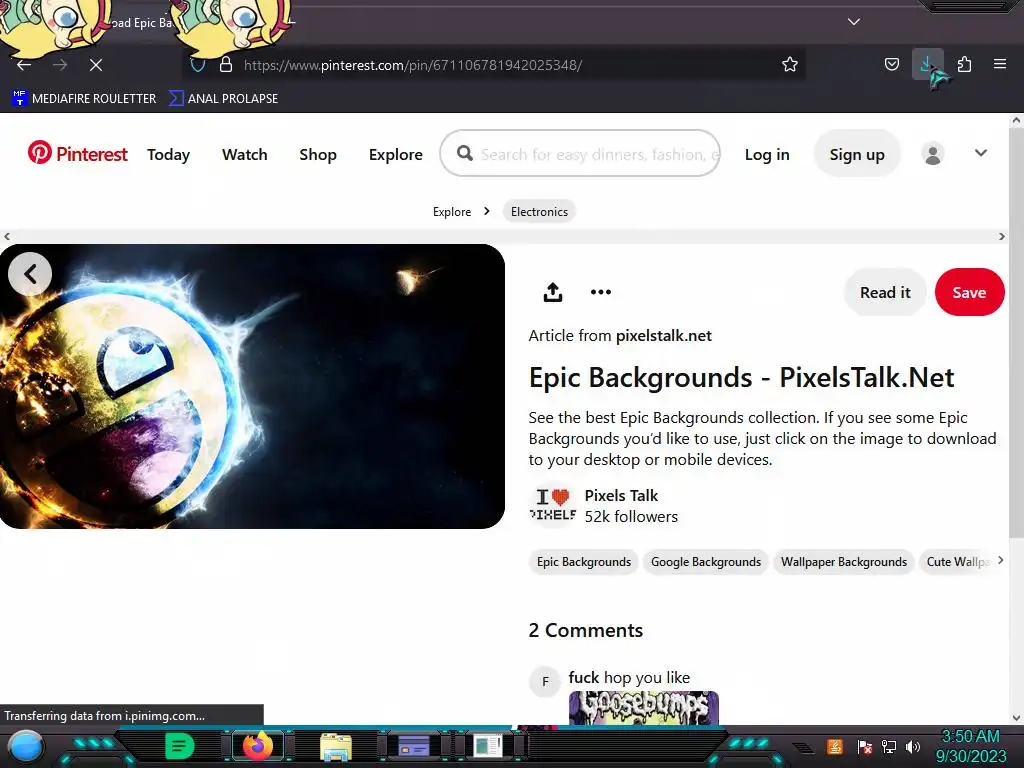This screenshot has height=768, width=1024.
Task: Open the Firefox downloads panel
Action: click(927, 64)
